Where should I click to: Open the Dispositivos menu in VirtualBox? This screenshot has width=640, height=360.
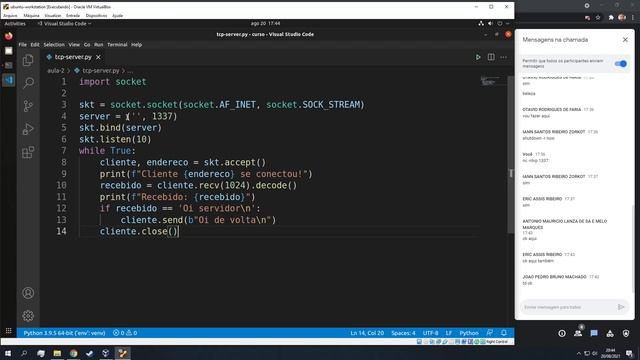click(x=96, y=16)
